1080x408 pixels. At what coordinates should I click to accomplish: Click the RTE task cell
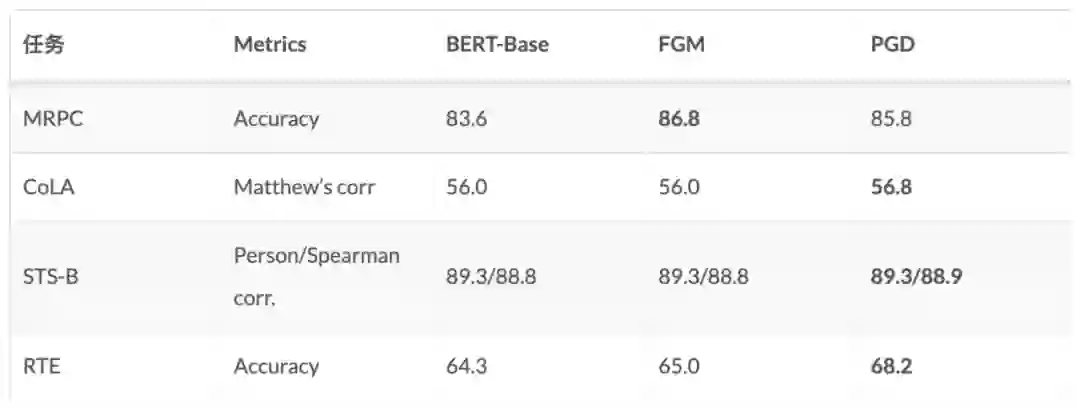(41, 366)
